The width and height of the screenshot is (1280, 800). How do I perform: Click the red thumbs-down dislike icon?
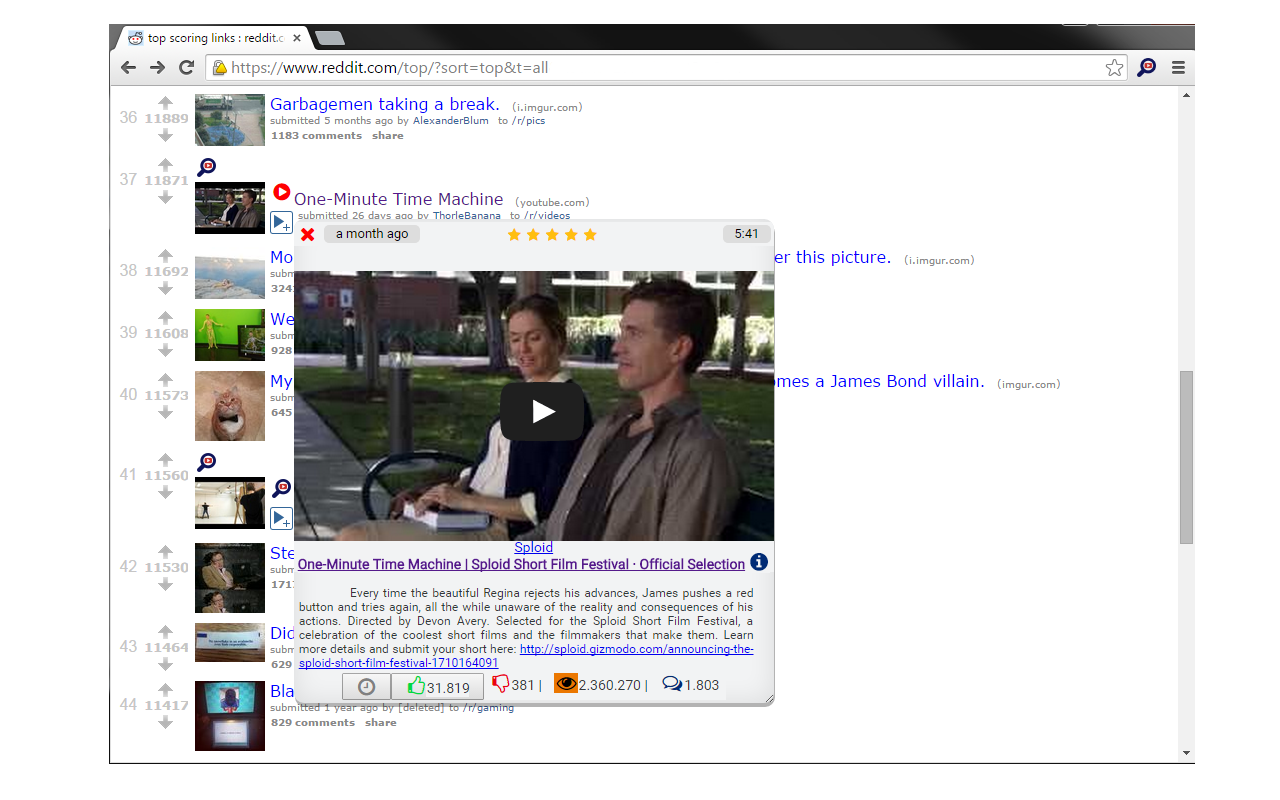click(501, 685)
